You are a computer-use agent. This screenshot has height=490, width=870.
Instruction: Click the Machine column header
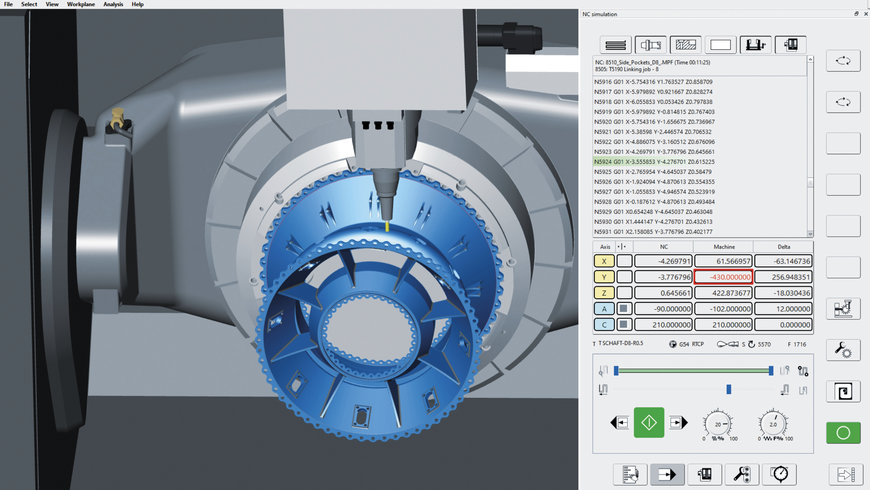[724, 247]
